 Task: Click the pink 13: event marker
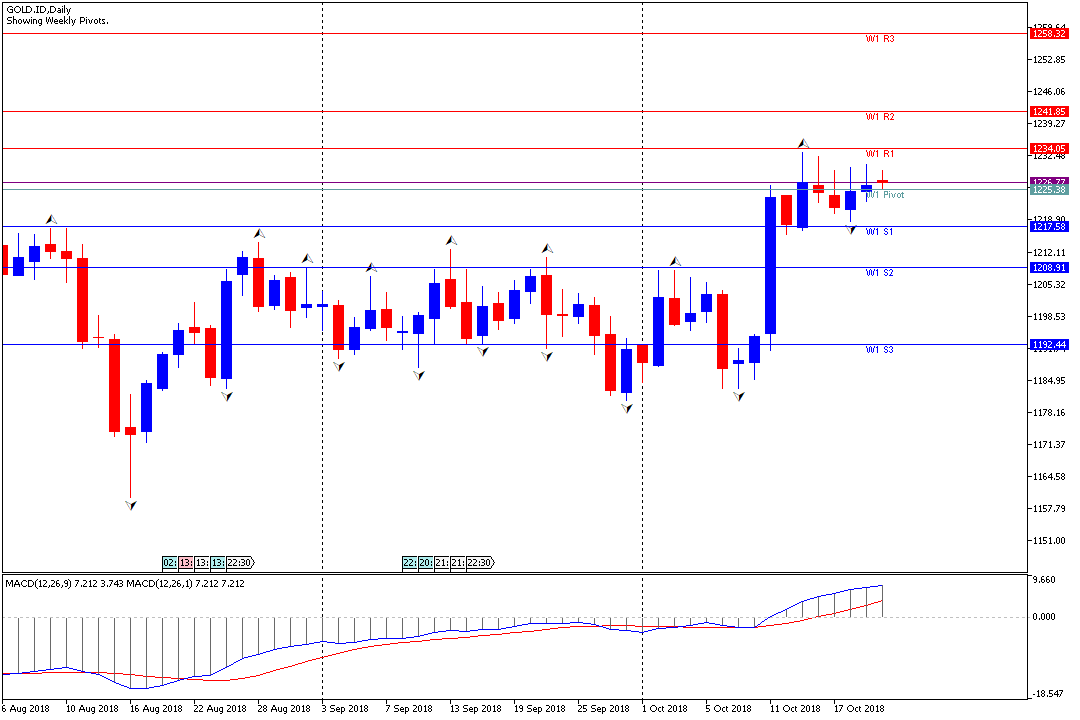186,563
